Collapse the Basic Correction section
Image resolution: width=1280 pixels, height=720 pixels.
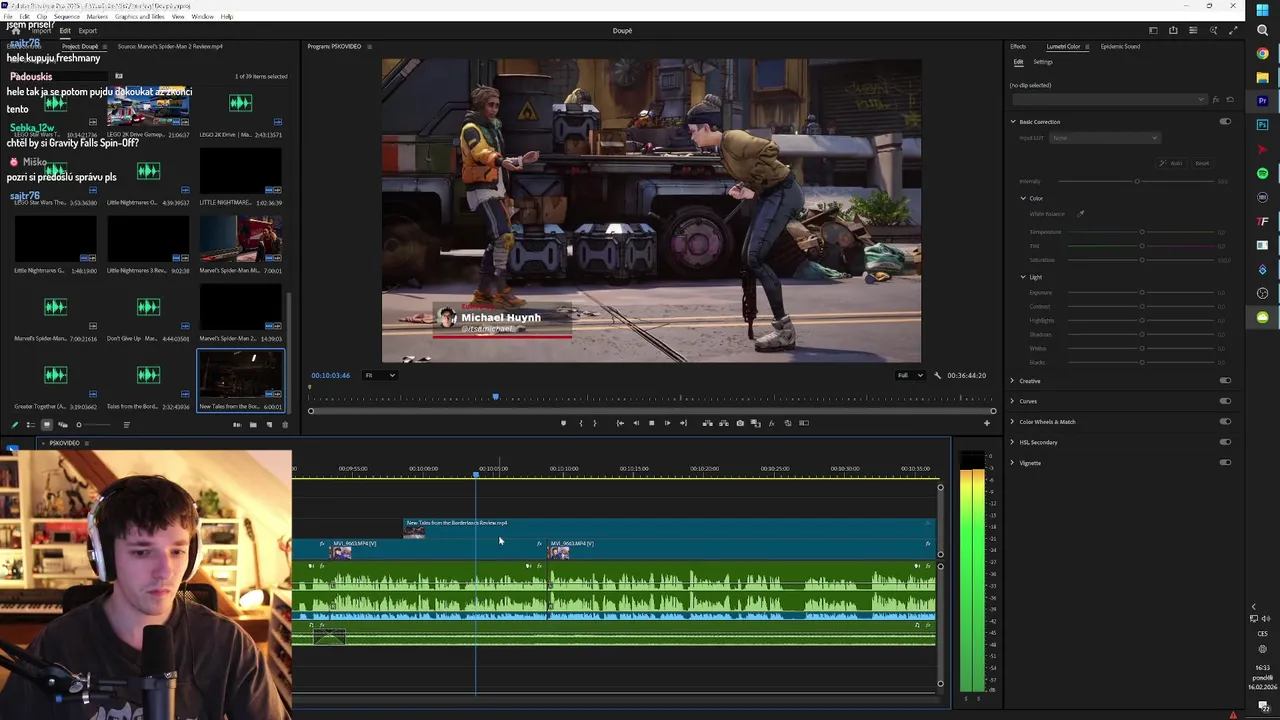pos(1012,122)
